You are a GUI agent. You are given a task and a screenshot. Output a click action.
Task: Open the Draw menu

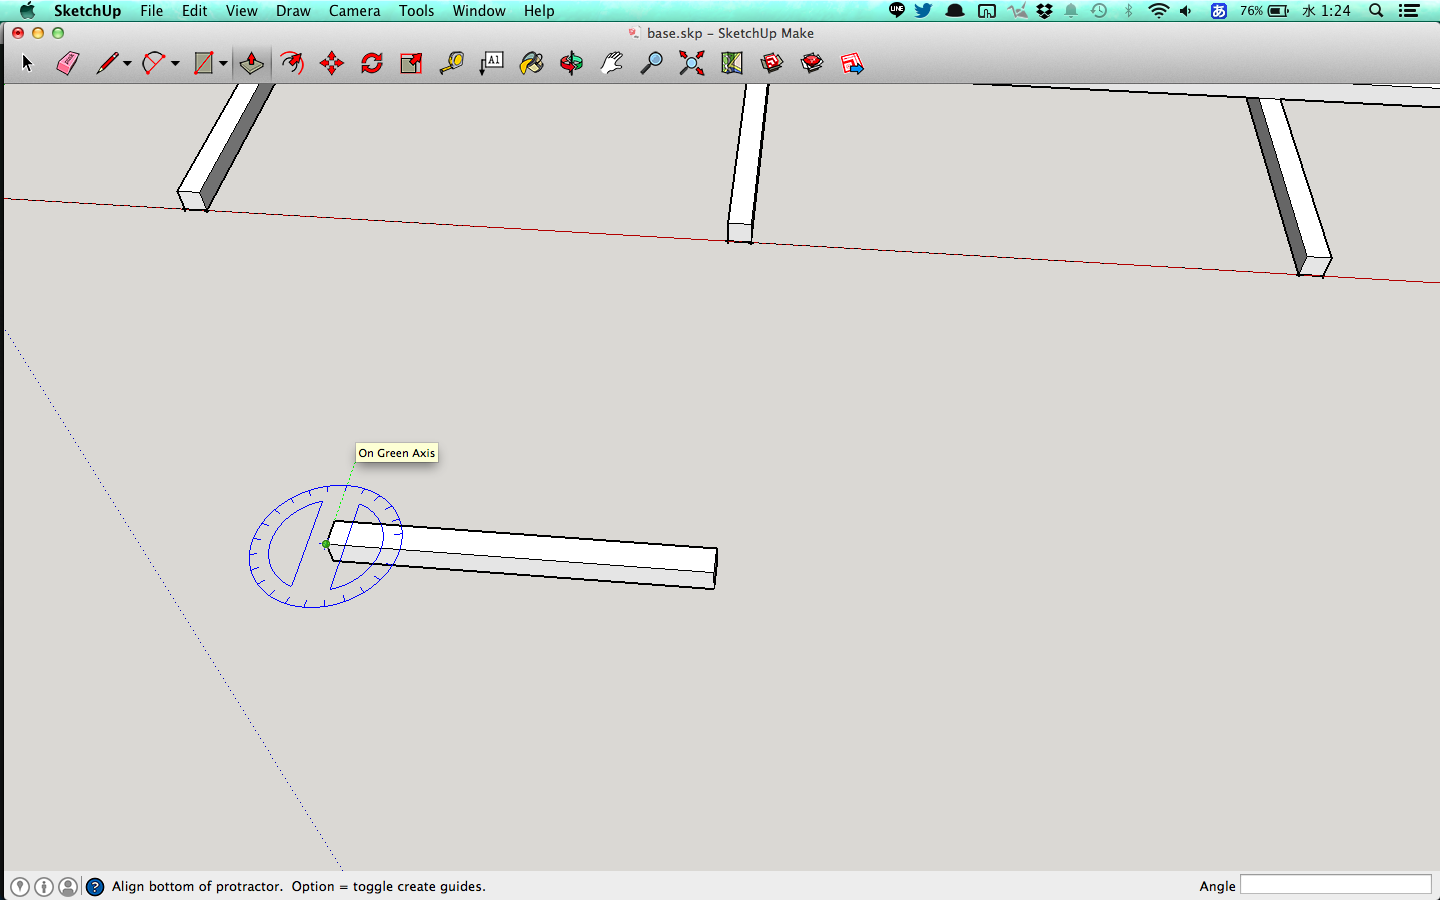pos(293,11)
